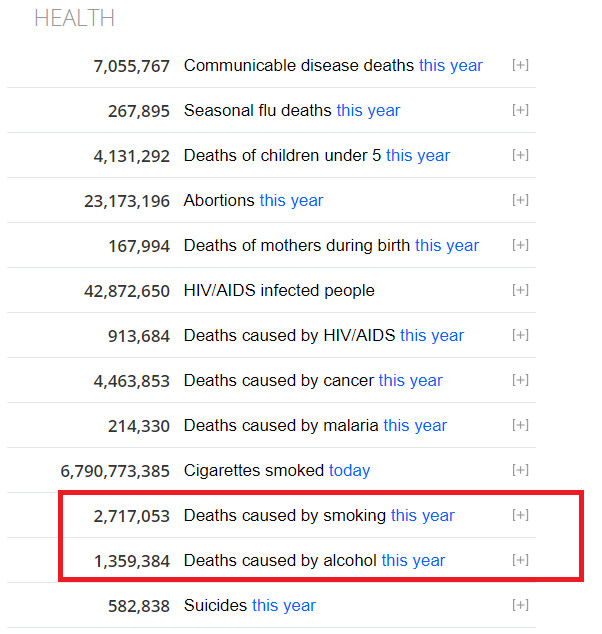The image size is (602, 634).
Task: Click "this year" link after Suicides
Action: click(x=284, y=605)
